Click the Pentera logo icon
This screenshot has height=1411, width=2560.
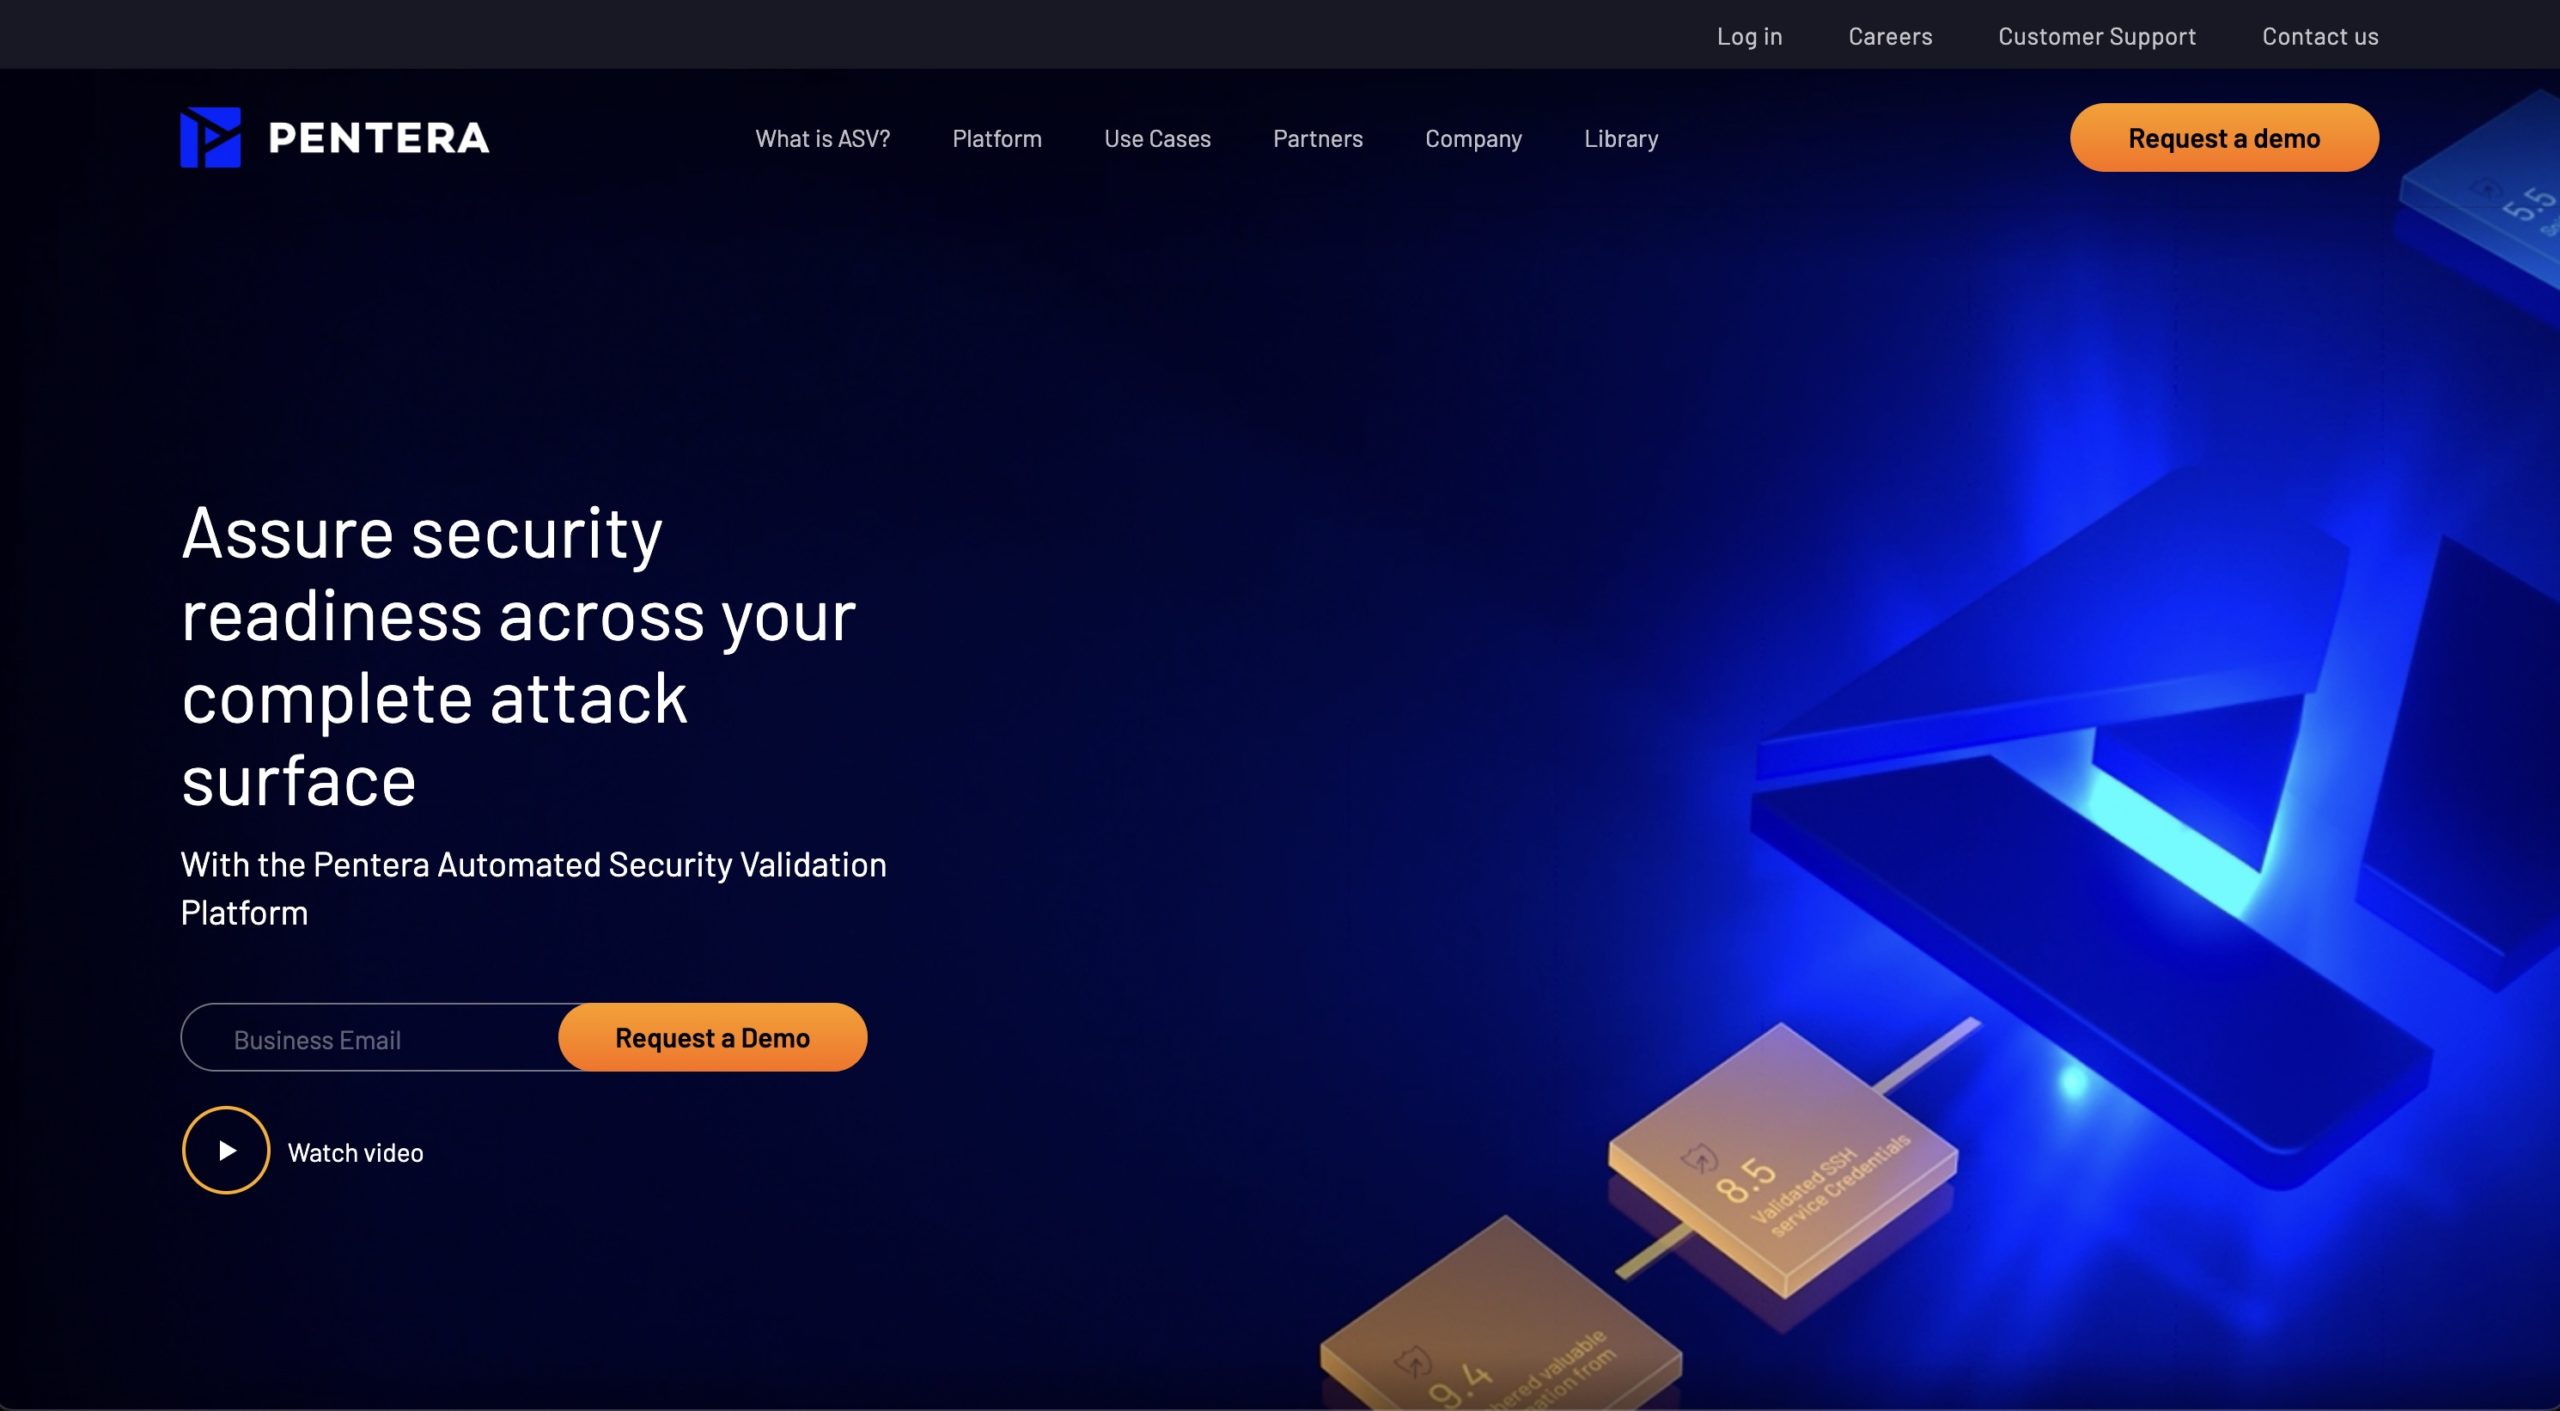210,137
